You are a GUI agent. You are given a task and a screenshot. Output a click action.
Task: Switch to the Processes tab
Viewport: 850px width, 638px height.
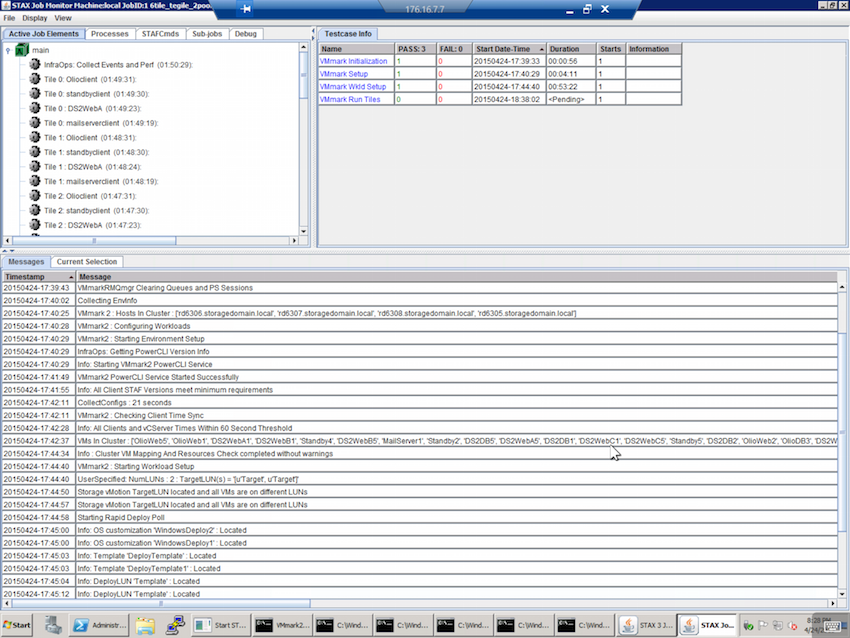click(110, 34)
